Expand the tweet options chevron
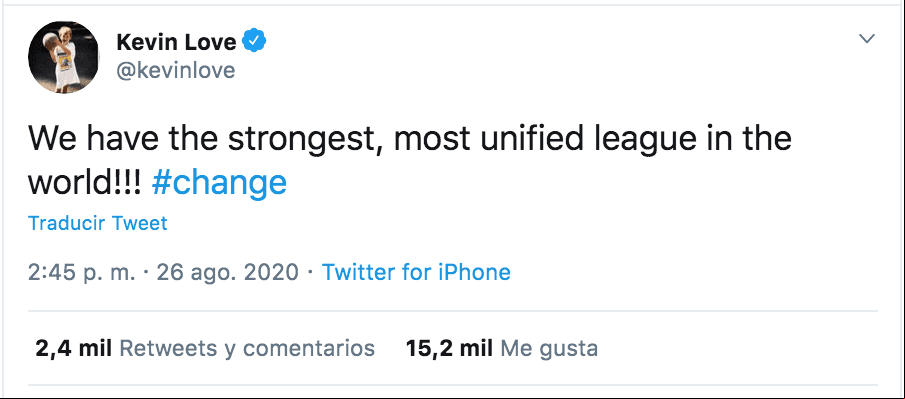This screenshot has width=905, height=399. [867, 39]
